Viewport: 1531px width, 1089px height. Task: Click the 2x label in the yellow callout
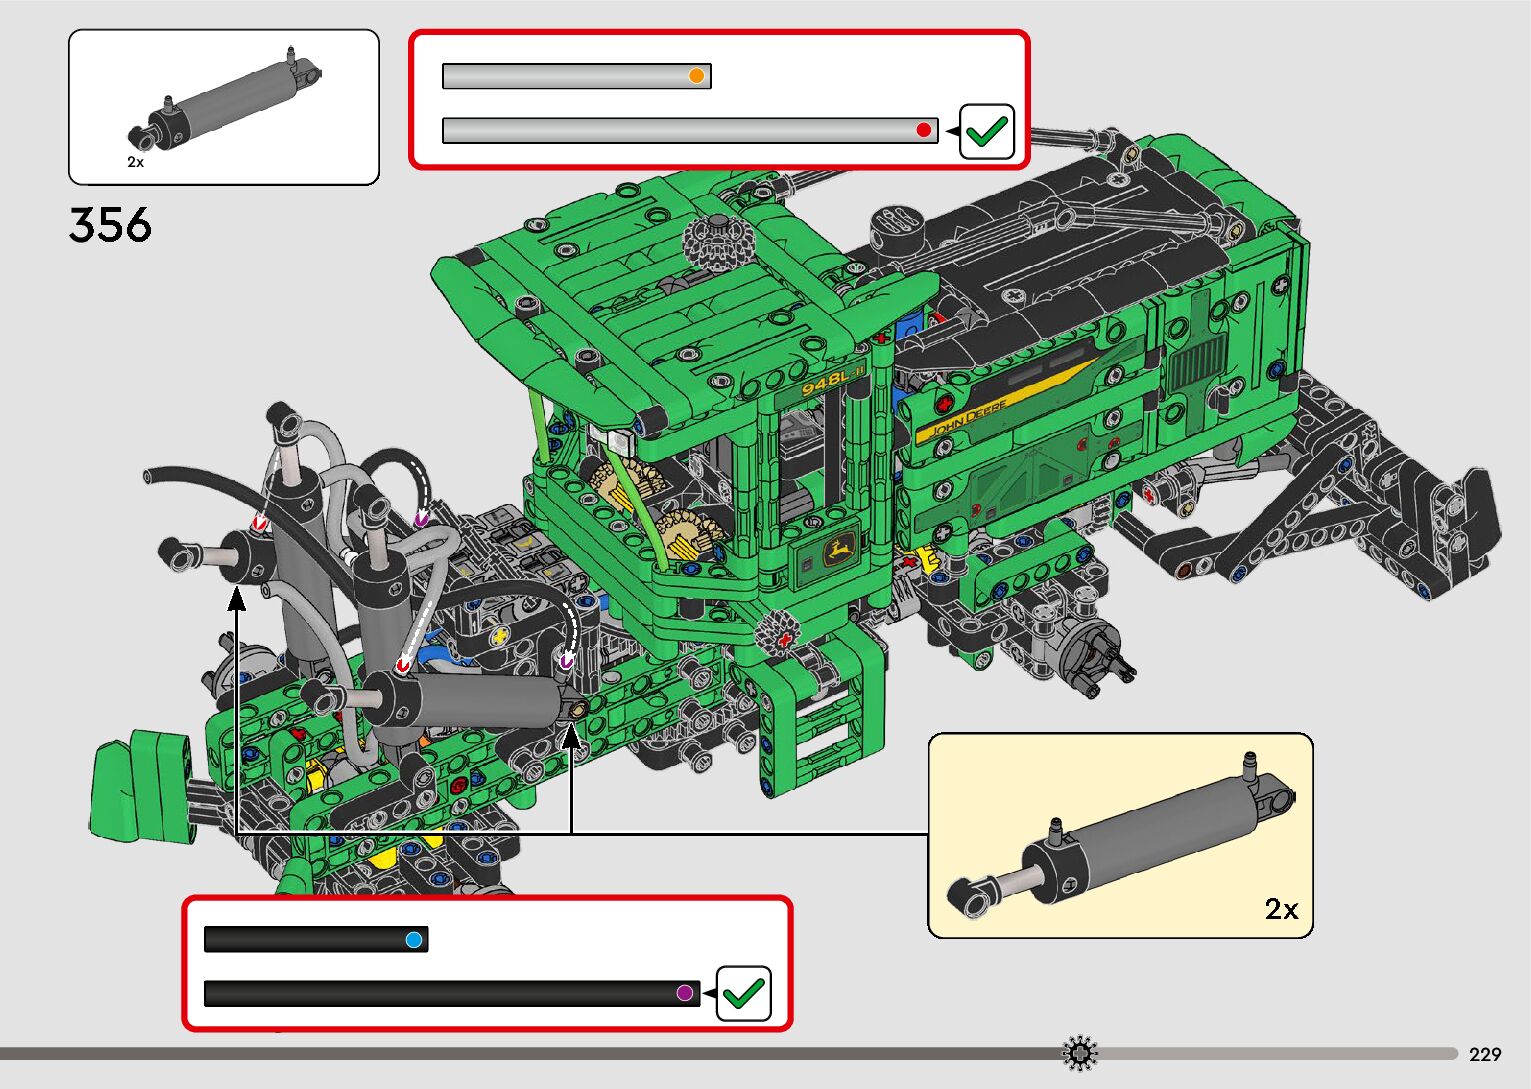1281,908
